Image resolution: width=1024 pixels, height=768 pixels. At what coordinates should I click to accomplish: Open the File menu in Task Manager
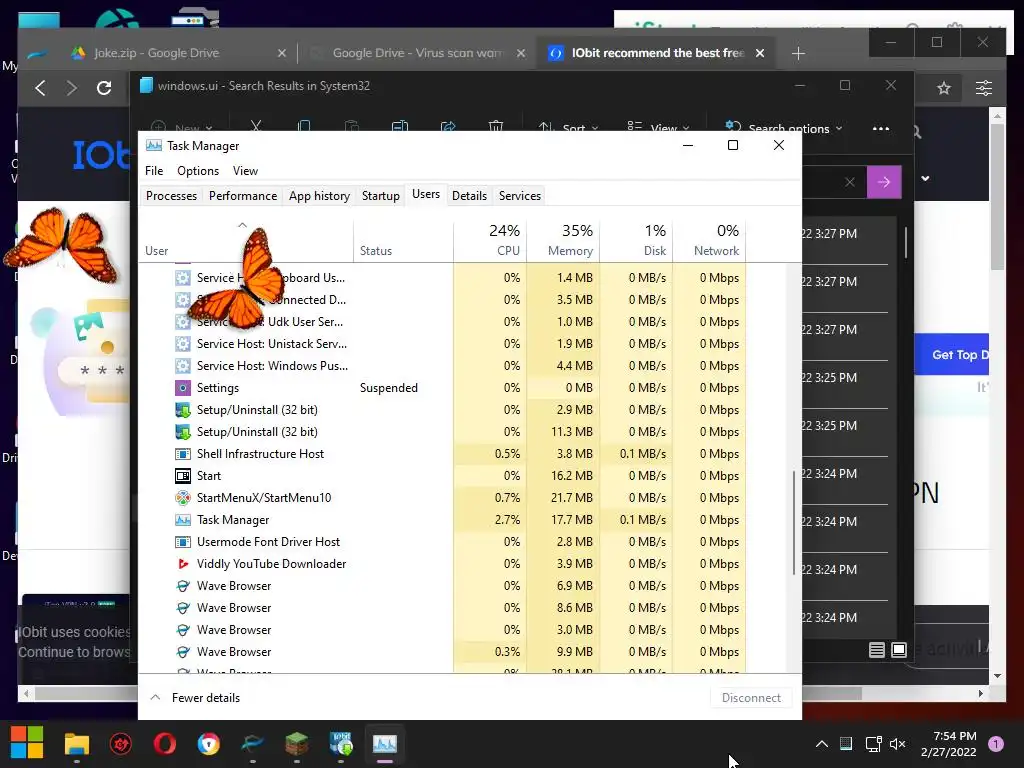[154, 170]
